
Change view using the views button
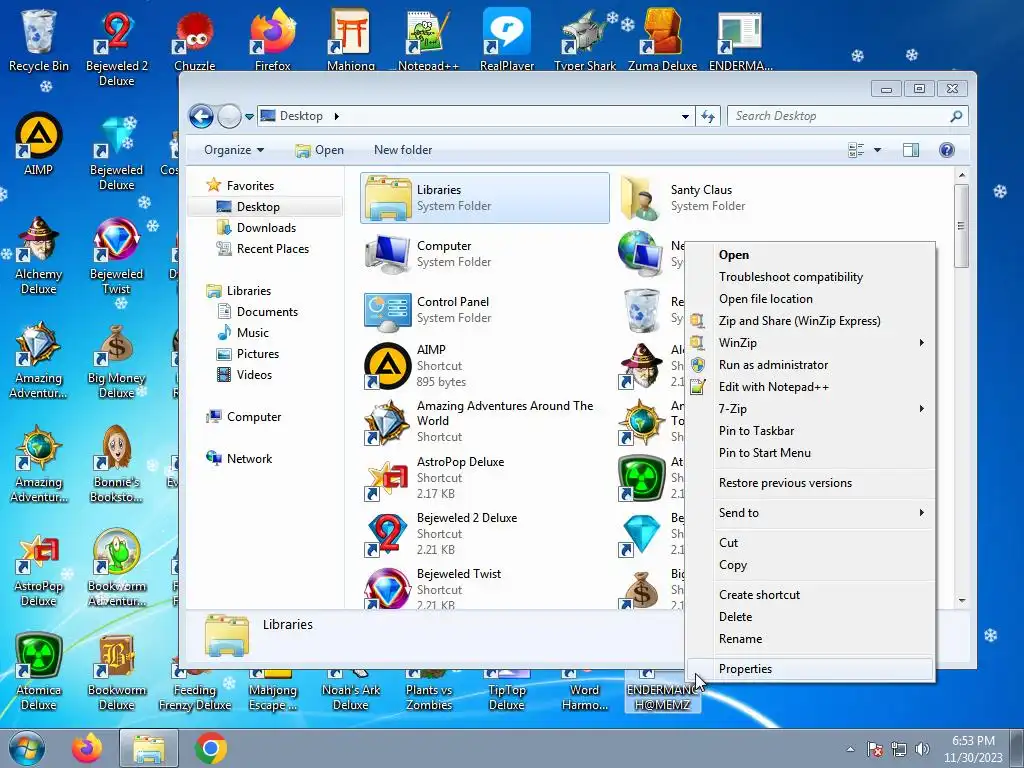tap(856, 150)
